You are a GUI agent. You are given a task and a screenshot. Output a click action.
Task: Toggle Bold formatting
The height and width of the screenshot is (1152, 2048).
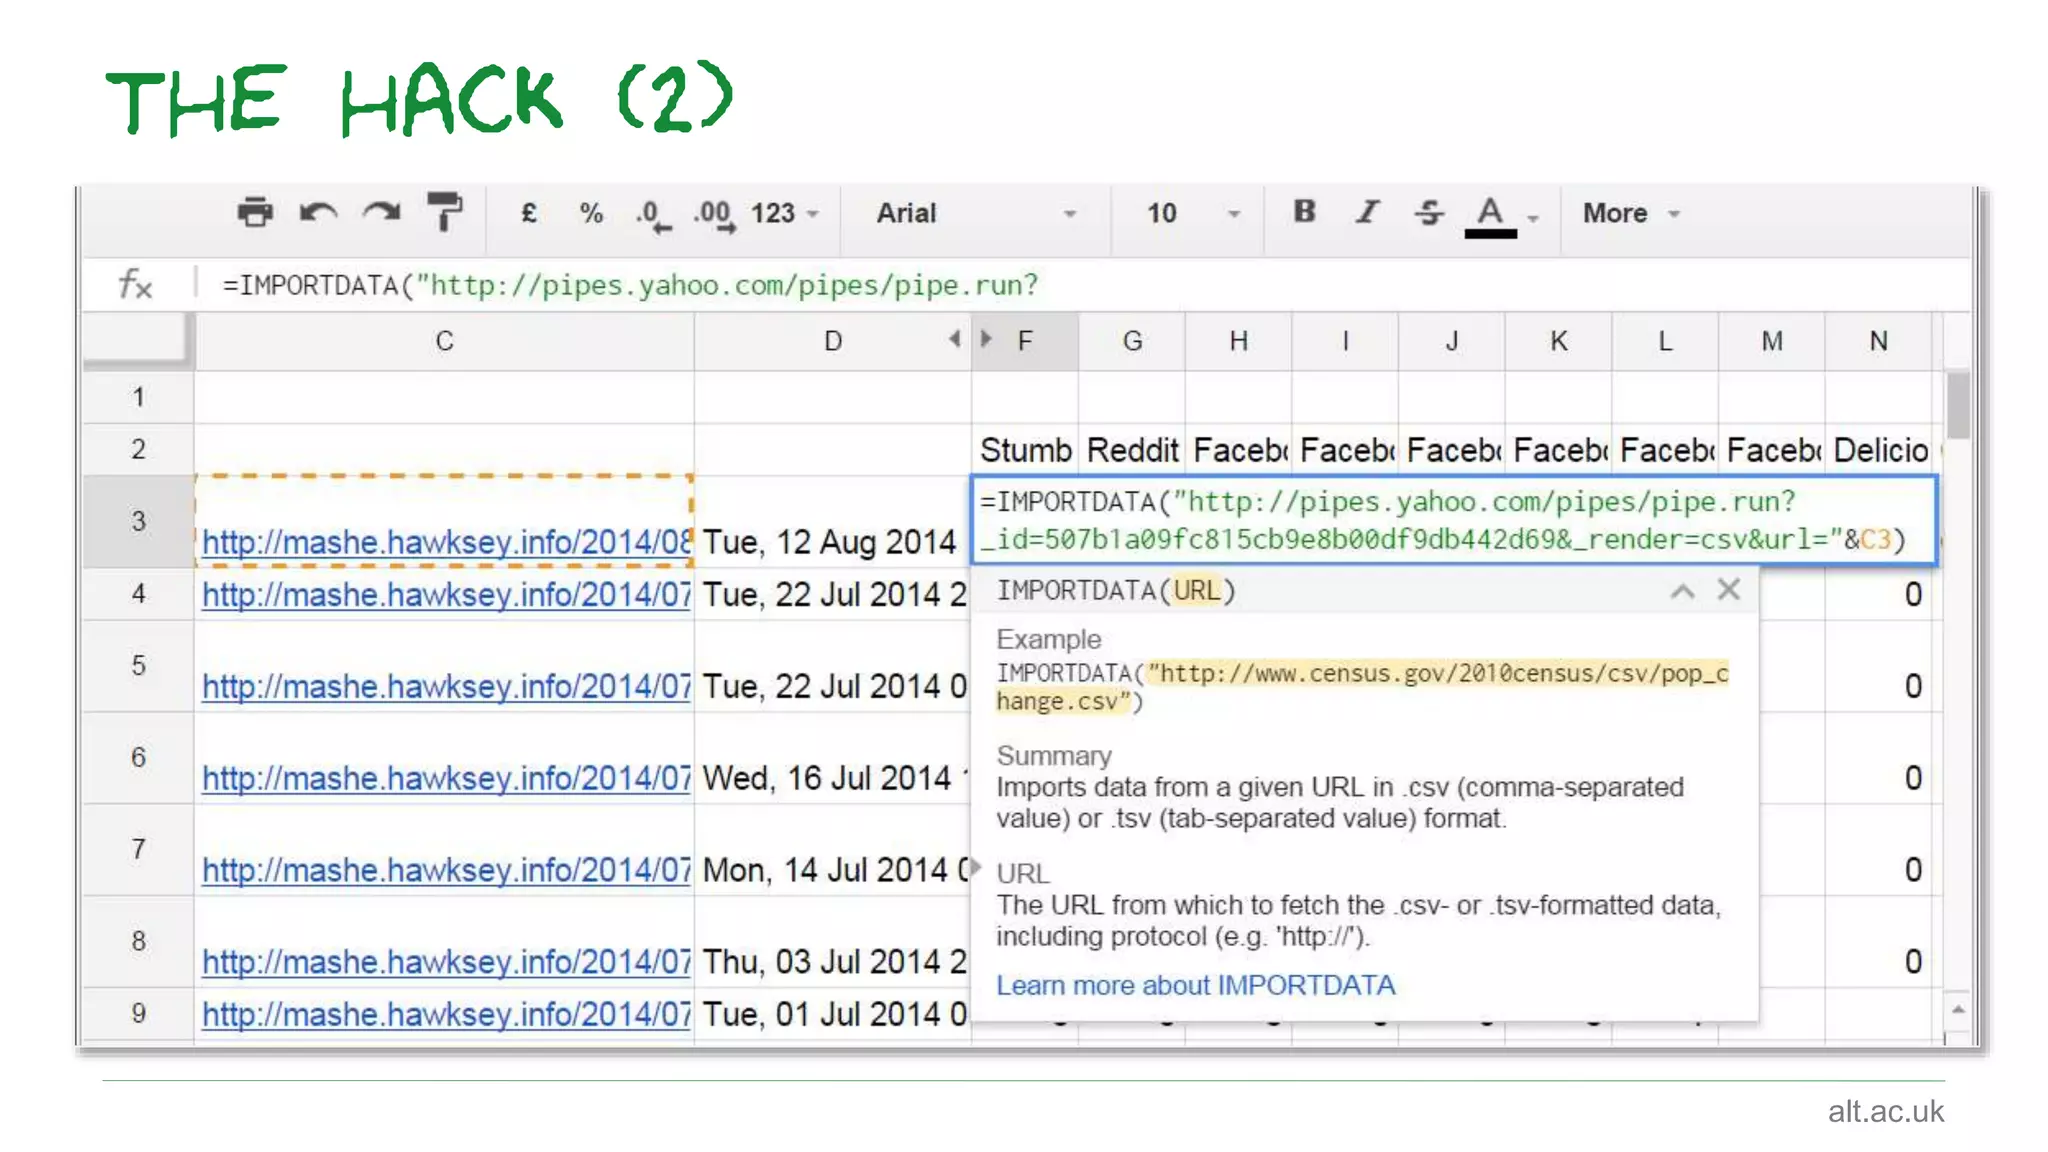(x=1304, y=212)
